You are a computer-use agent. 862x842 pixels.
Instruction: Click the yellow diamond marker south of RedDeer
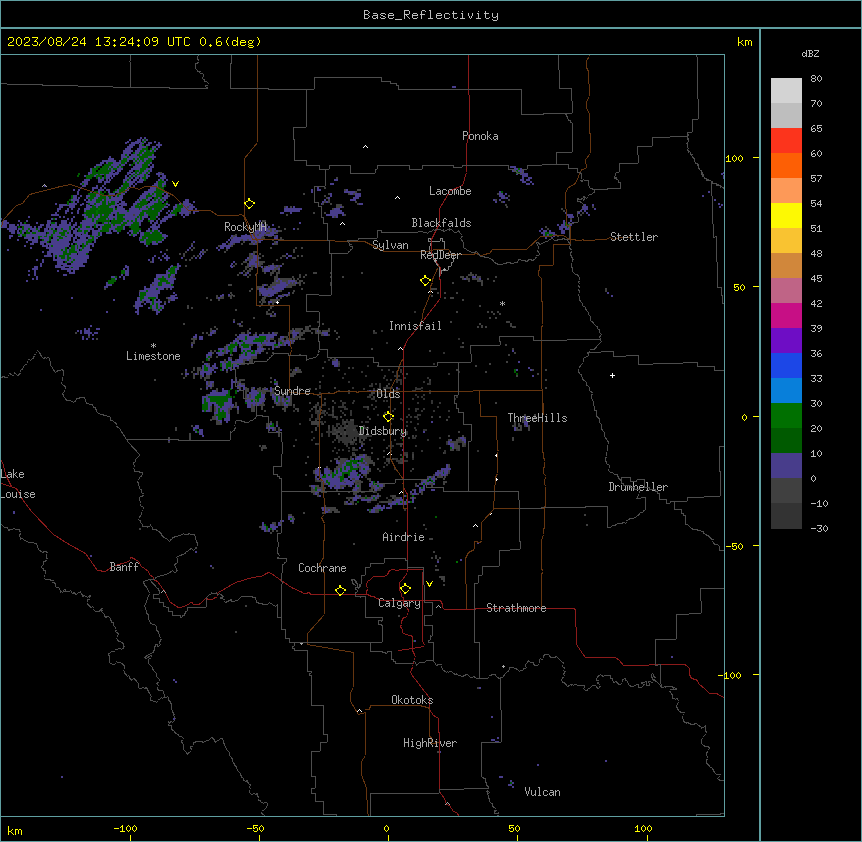[426, 281]
